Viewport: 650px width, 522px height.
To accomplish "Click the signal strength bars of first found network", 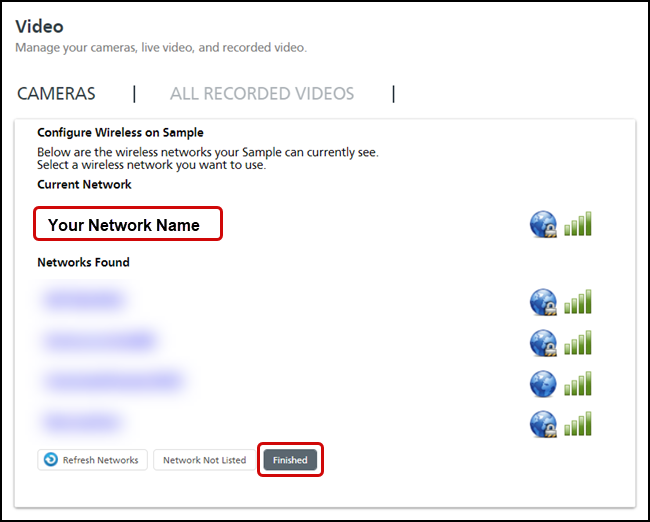I will pos(578,302).
